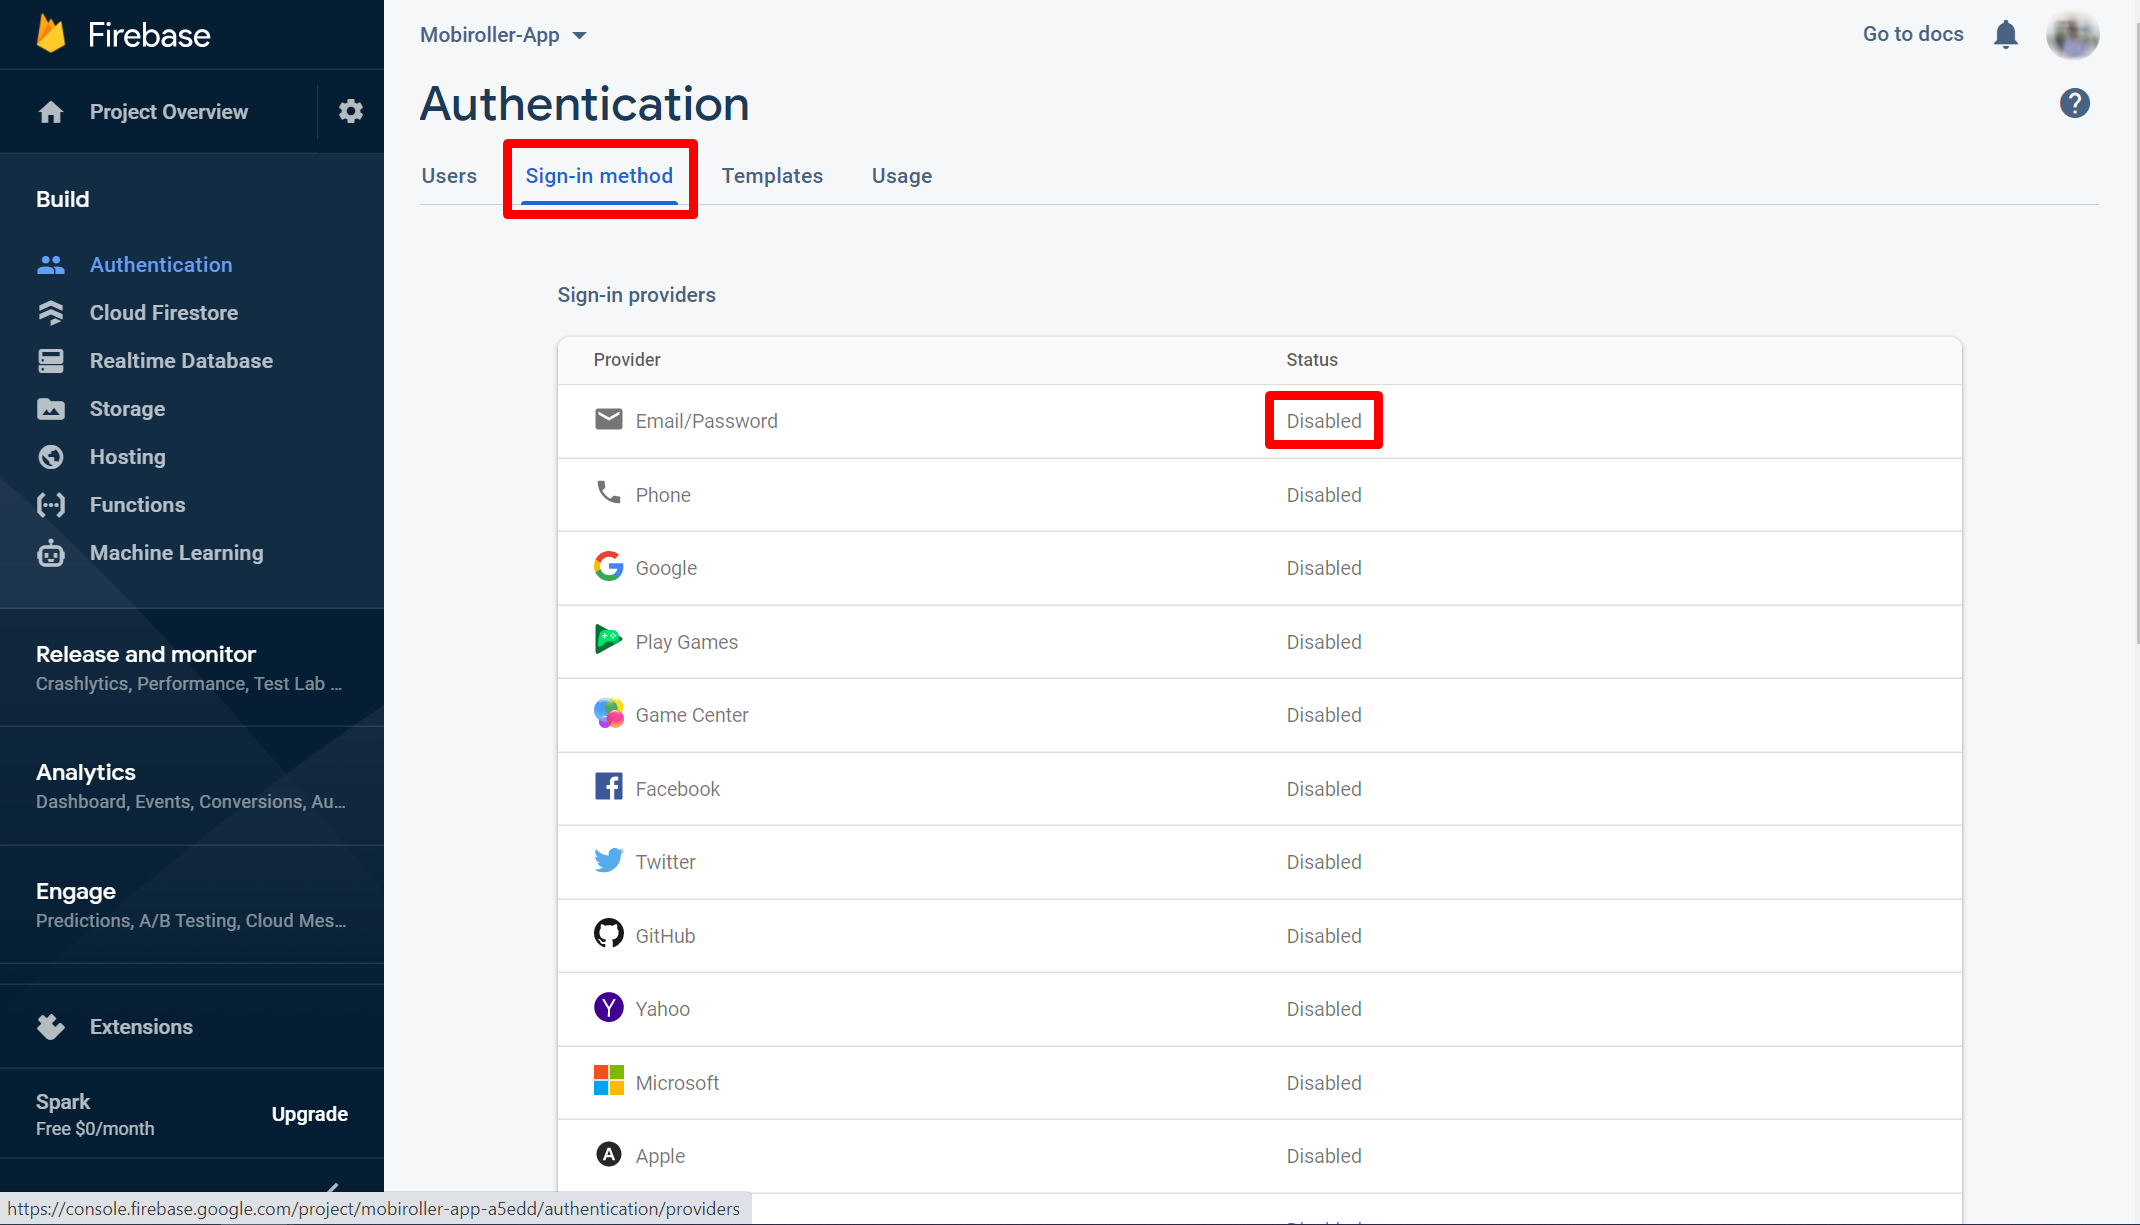Screen dimensions: 2140x1225
Task: Click the Yahoo provider icon
Action: (x=609, y=1007)
